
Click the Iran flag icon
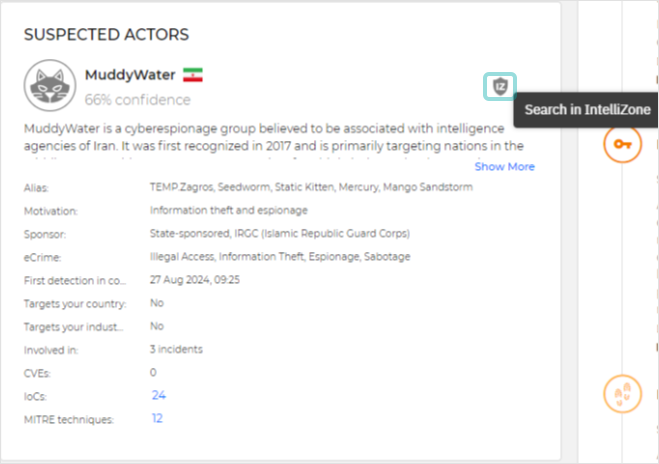194,75
